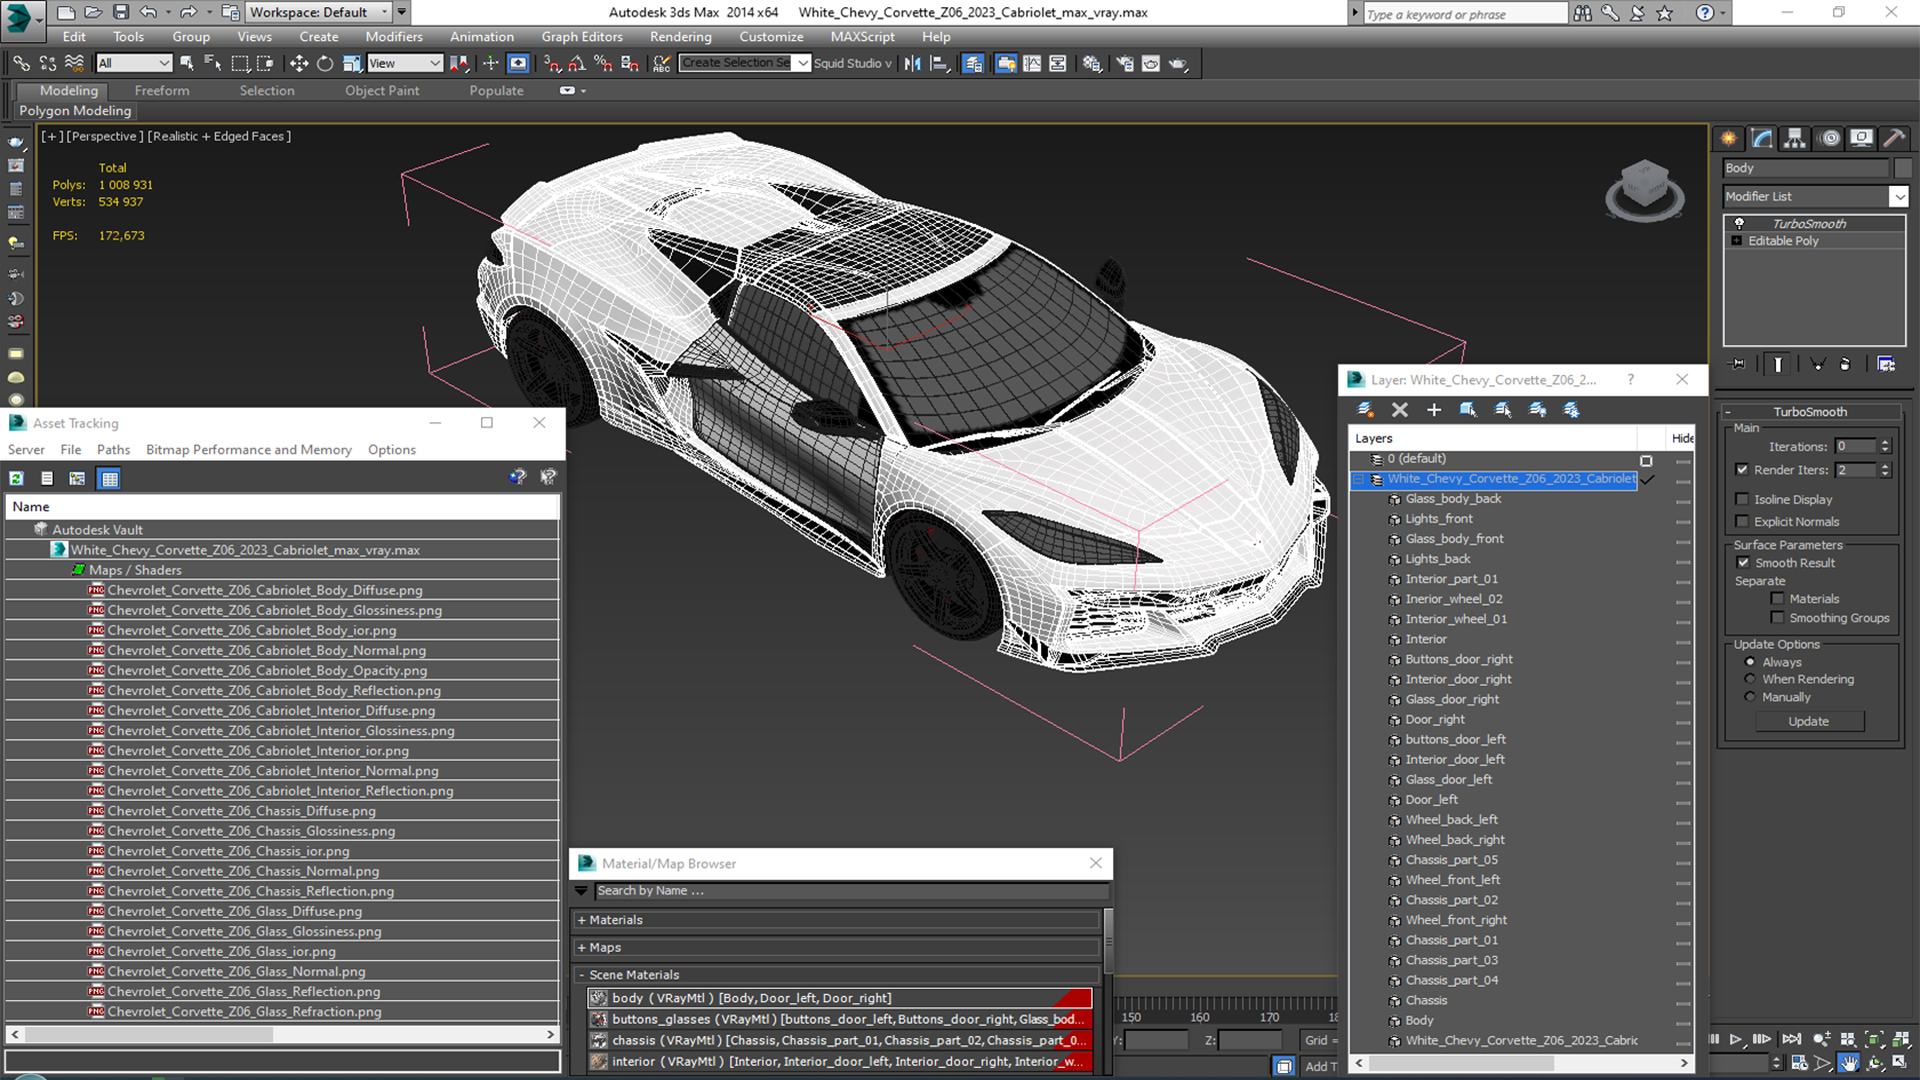
Task: Click Add Selected Objects plus icon in Layers
Action: (x=1434, y=409)
